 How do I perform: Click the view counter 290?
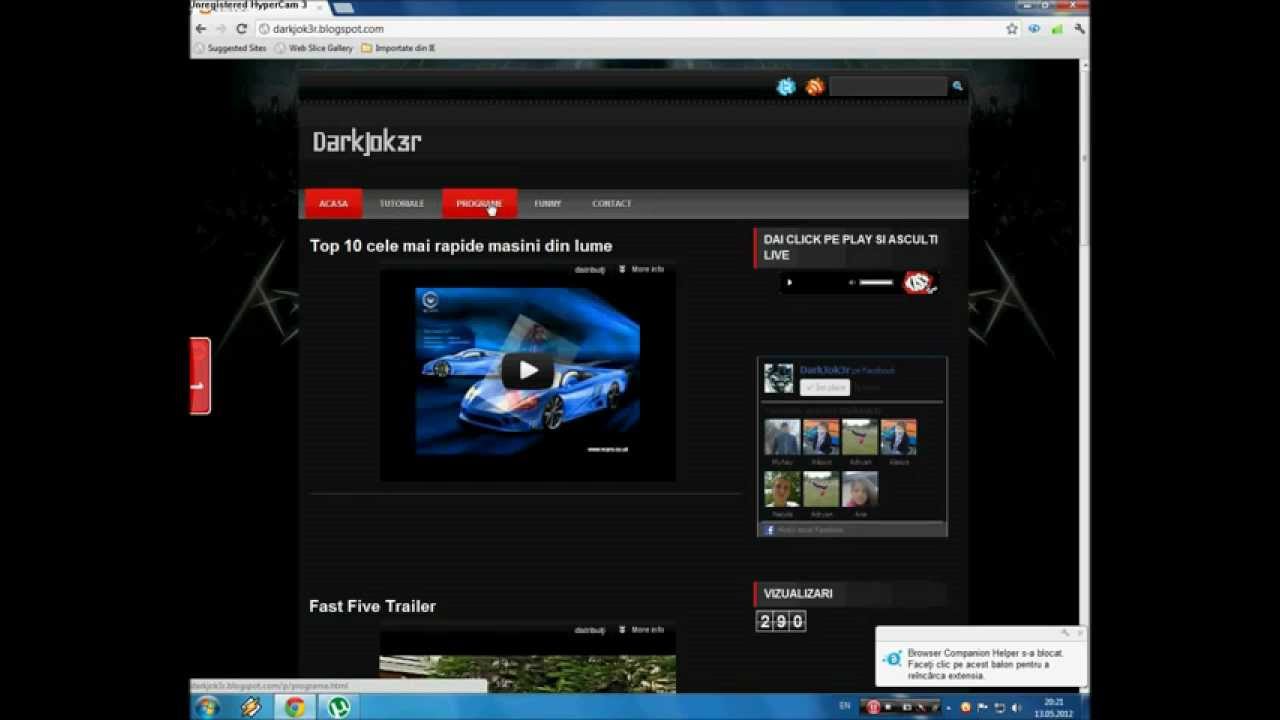point(781,622)
